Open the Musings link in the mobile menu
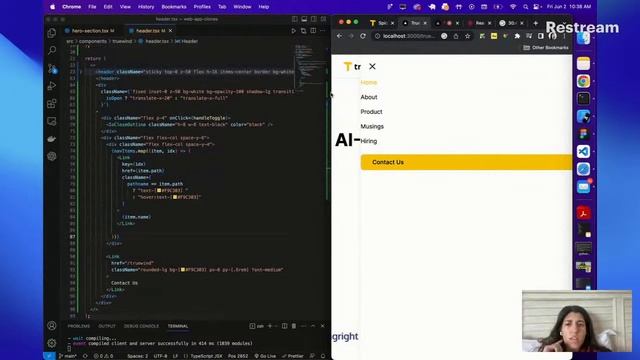640x360 pixels. [x=372, y=127]
